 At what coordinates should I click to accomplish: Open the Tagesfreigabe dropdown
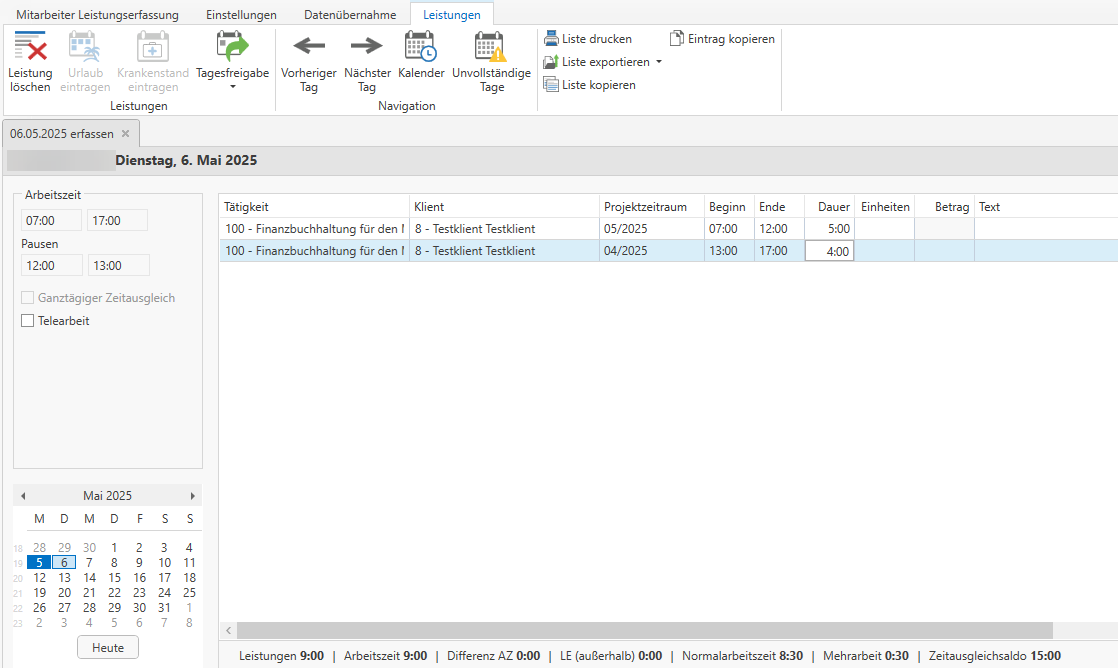click(x=232, y=87)
